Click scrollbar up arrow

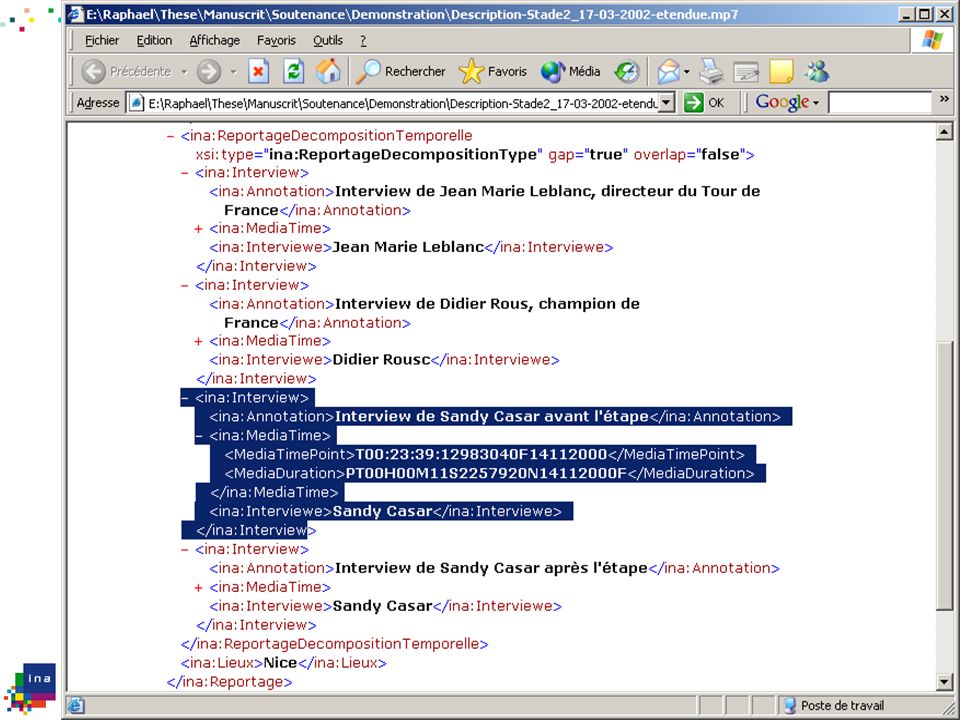(x=944, y=132)
